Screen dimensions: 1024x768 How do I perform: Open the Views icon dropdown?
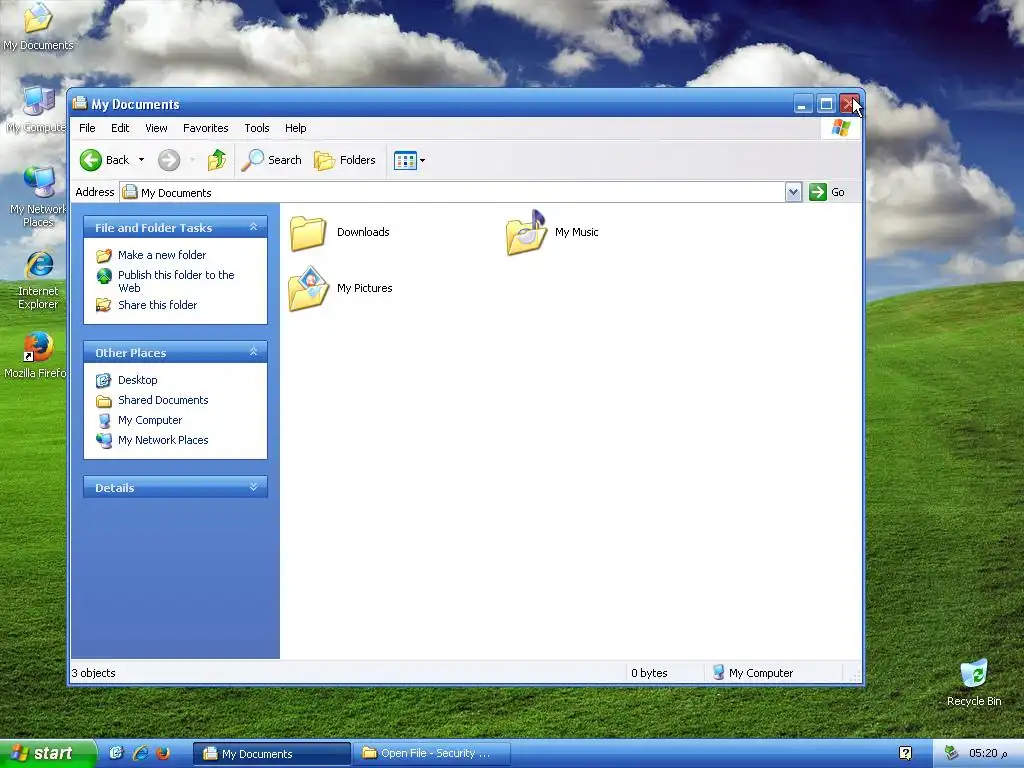(409, 160)
